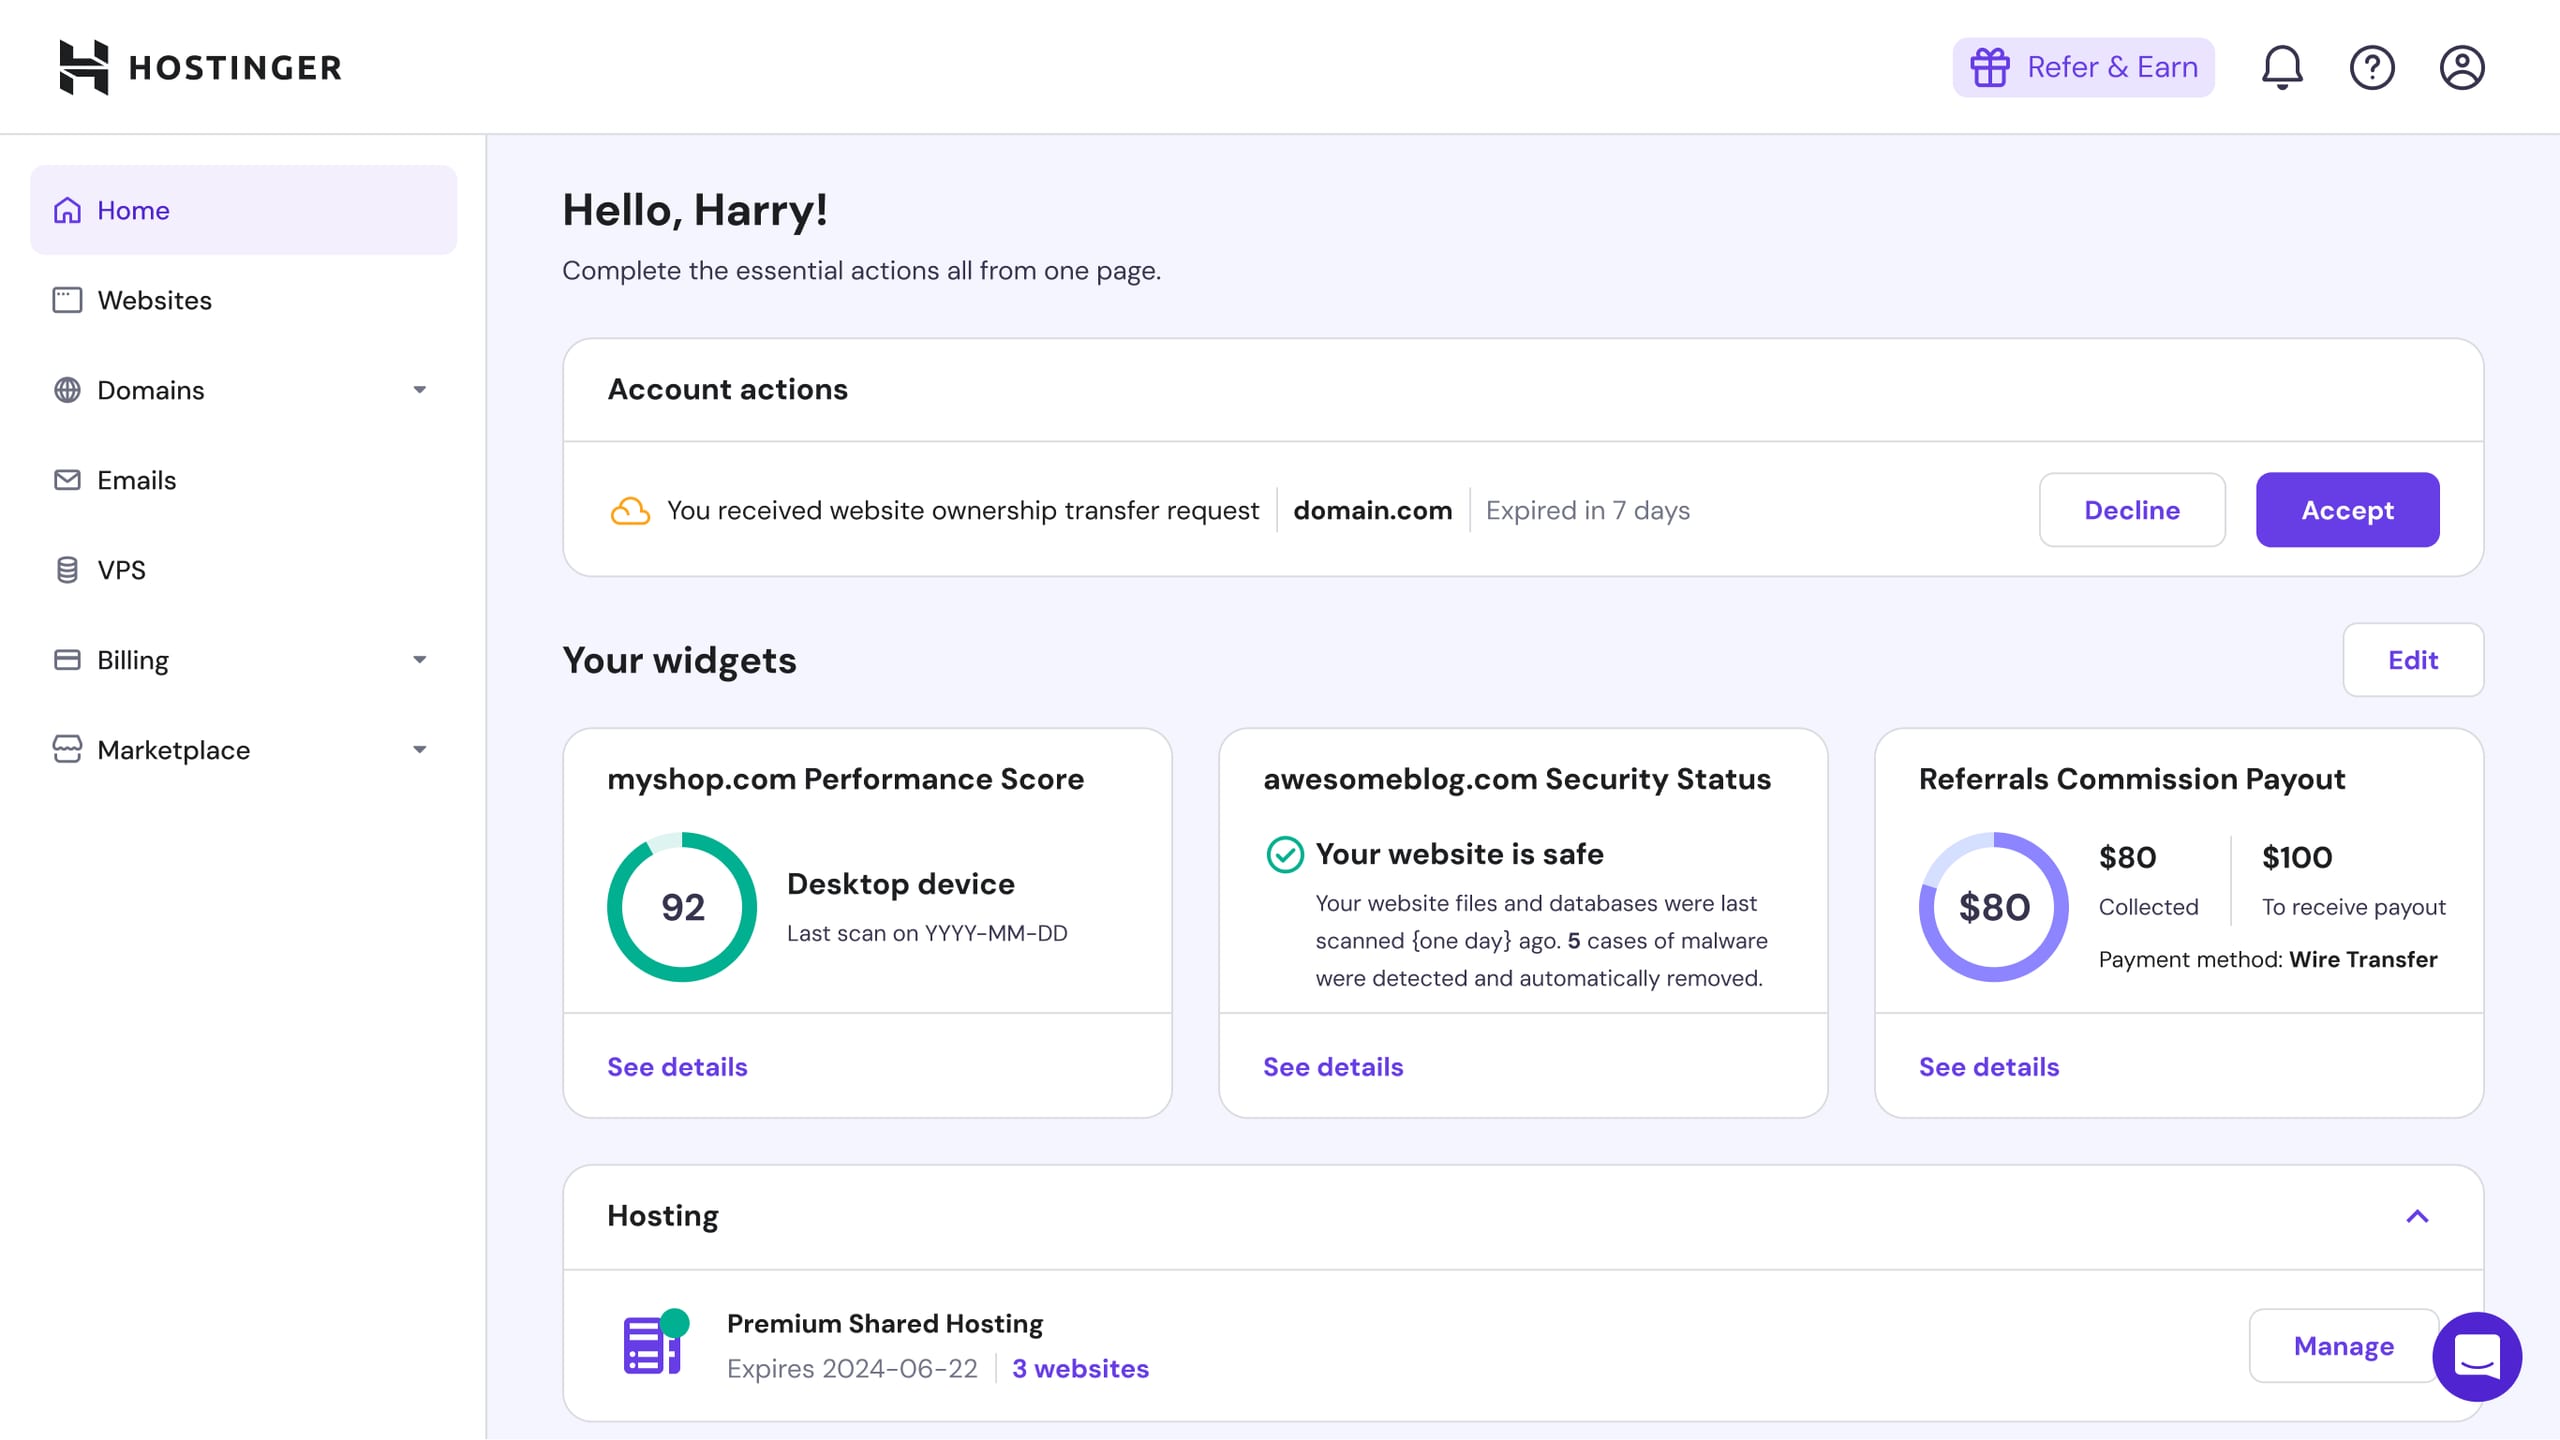Open the 3 websites link
2560x1440 pixels.
click(1080, 1368)
